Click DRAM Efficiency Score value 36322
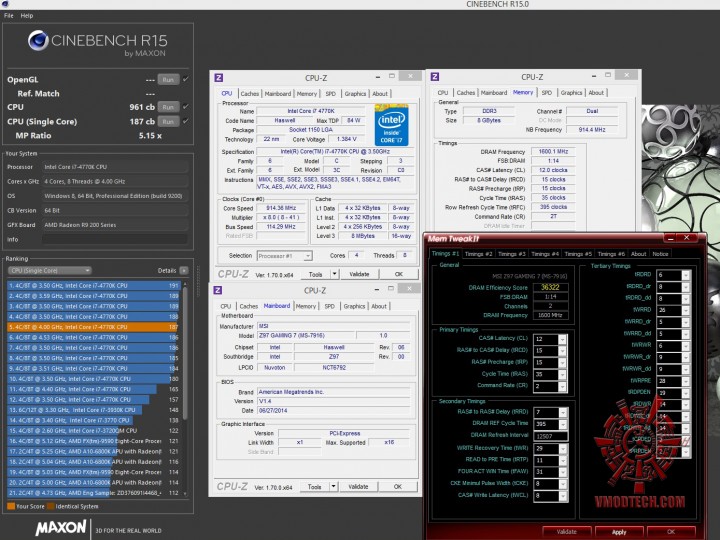This screenshot has width=720, height=540. coord(550,287)
